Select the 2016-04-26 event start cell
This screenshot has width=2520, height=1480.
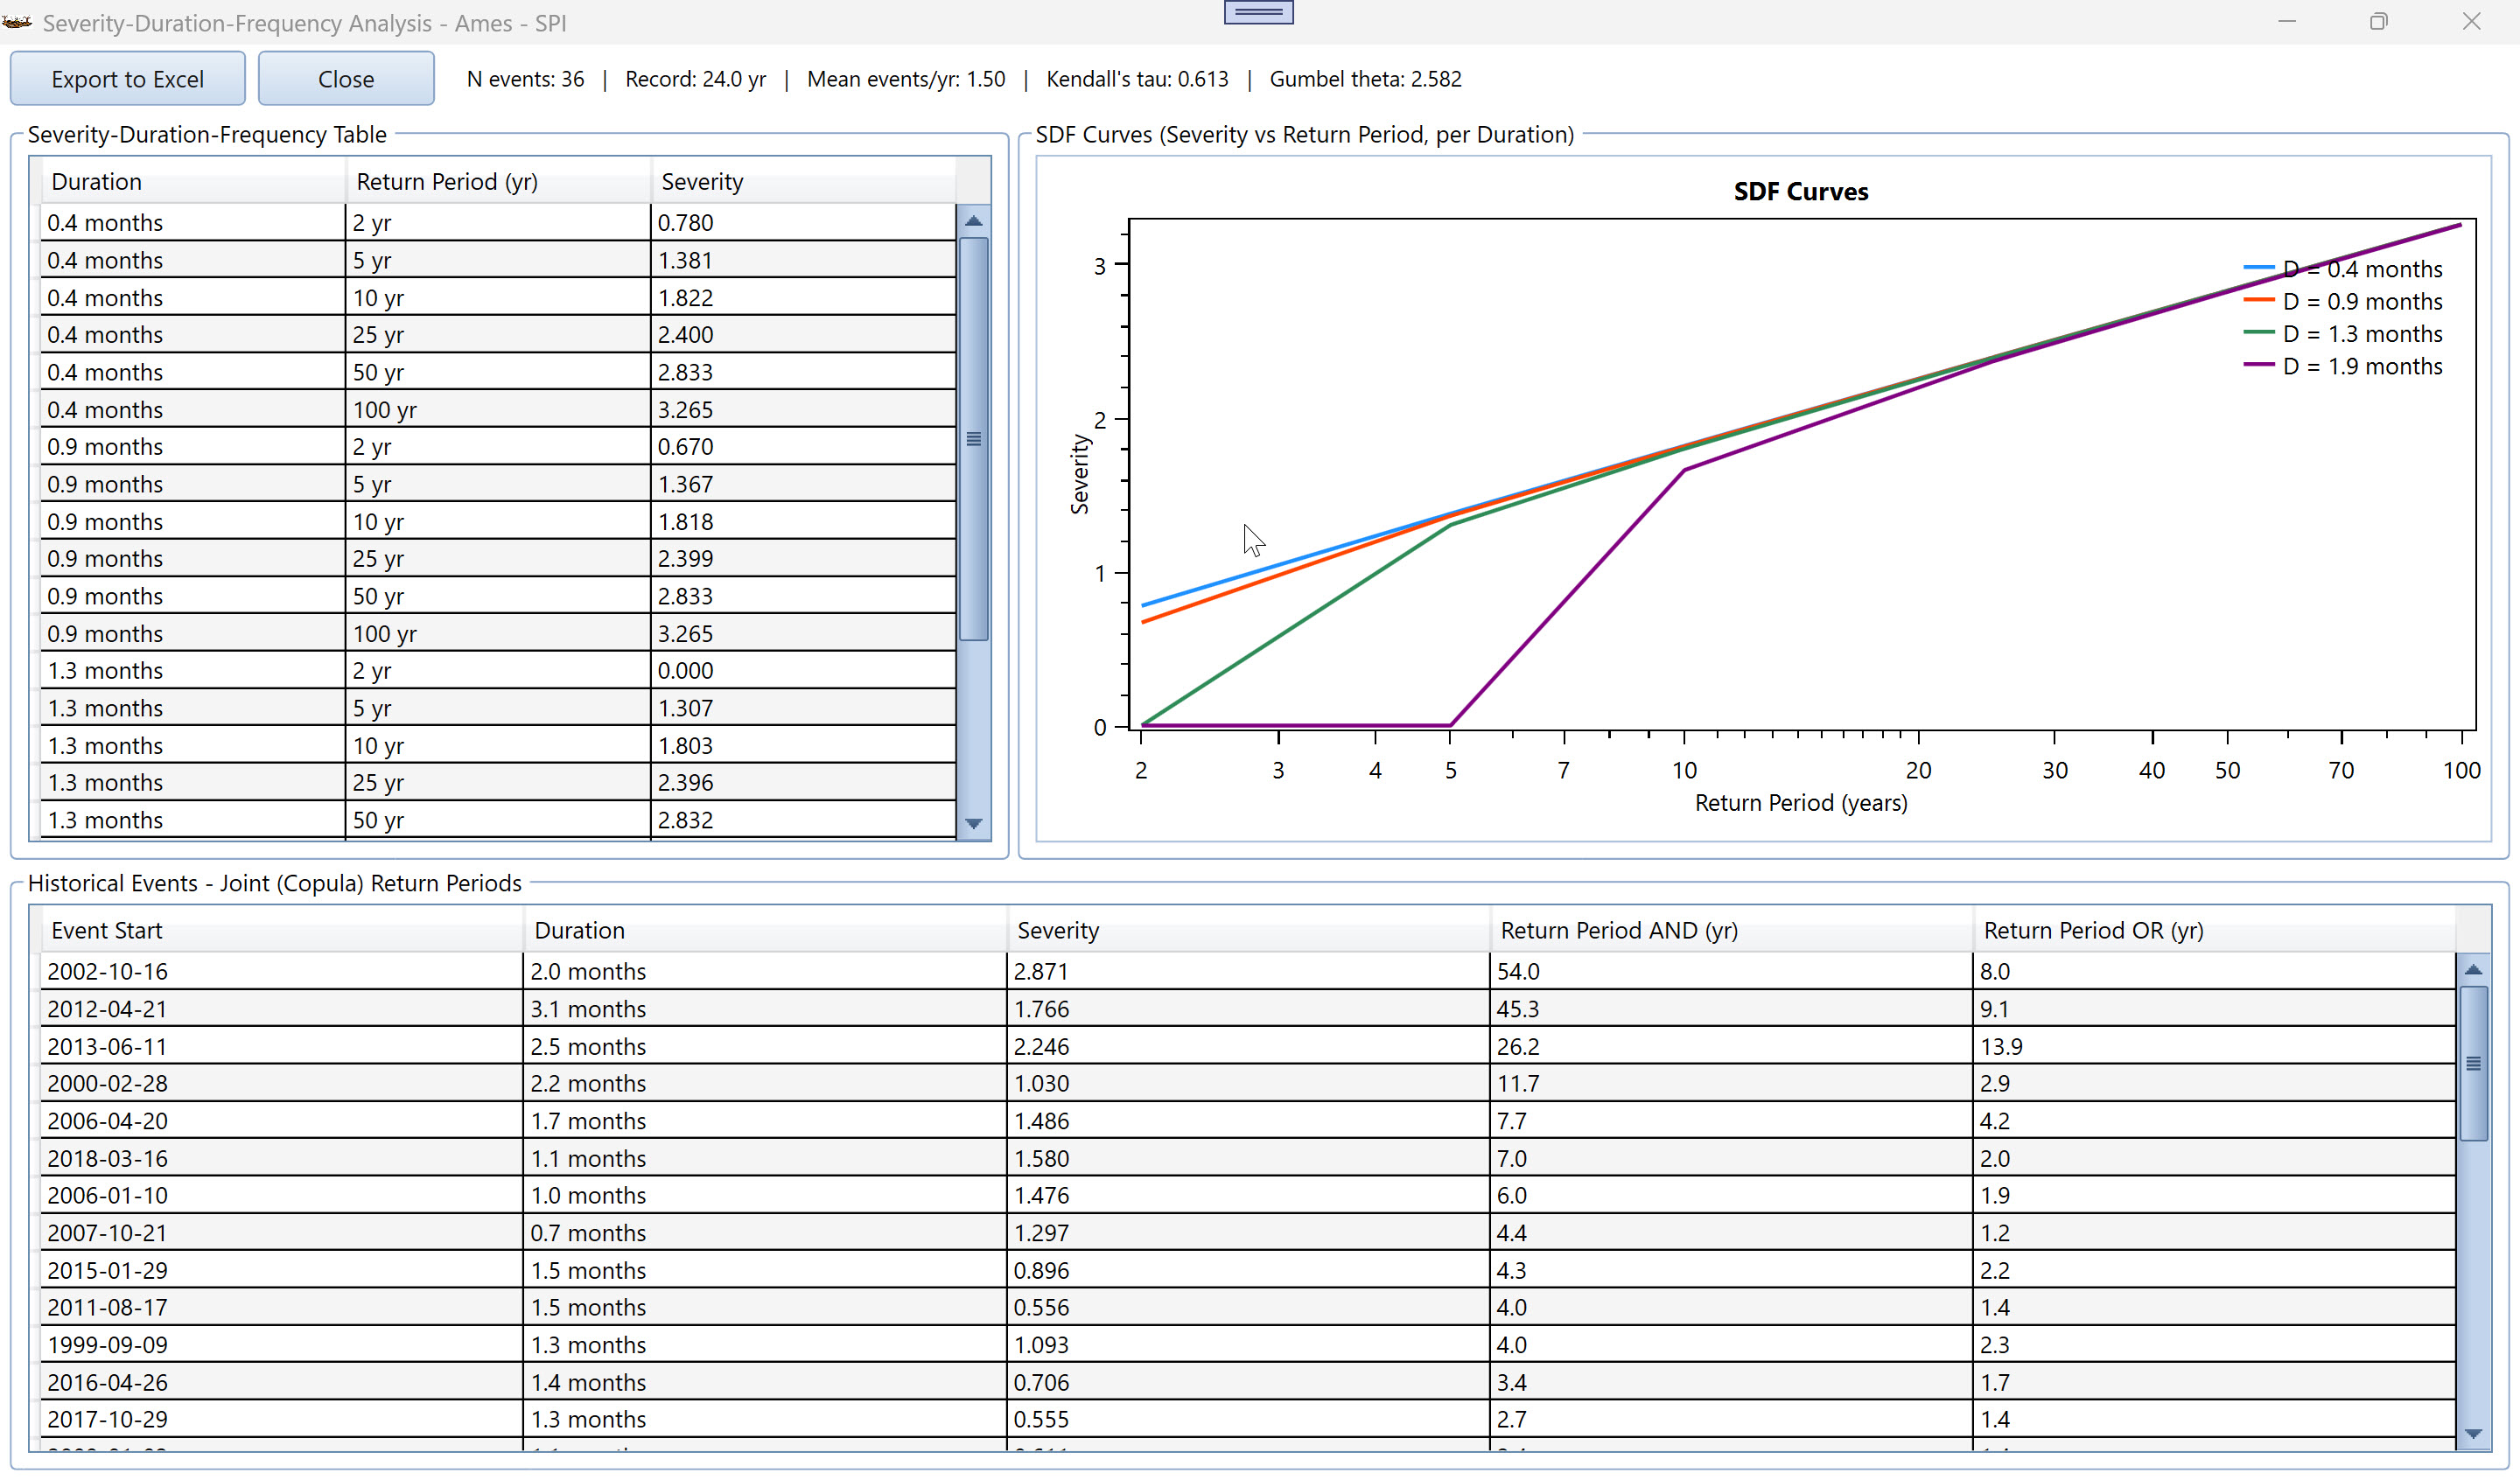pos(282,1382)
